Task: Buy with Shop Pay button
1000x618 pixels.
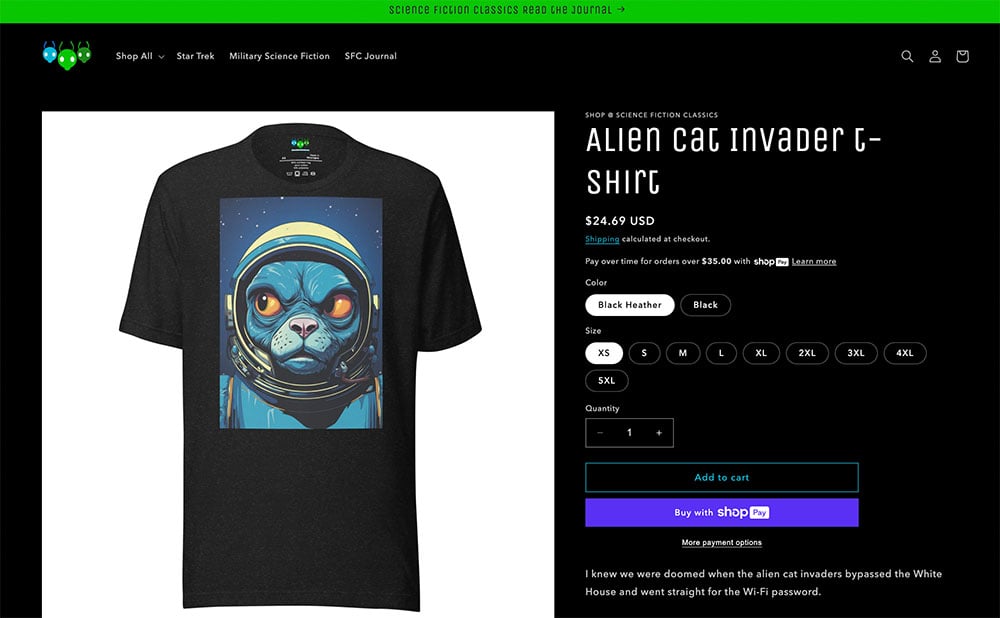Action: [x=722, y=512]
